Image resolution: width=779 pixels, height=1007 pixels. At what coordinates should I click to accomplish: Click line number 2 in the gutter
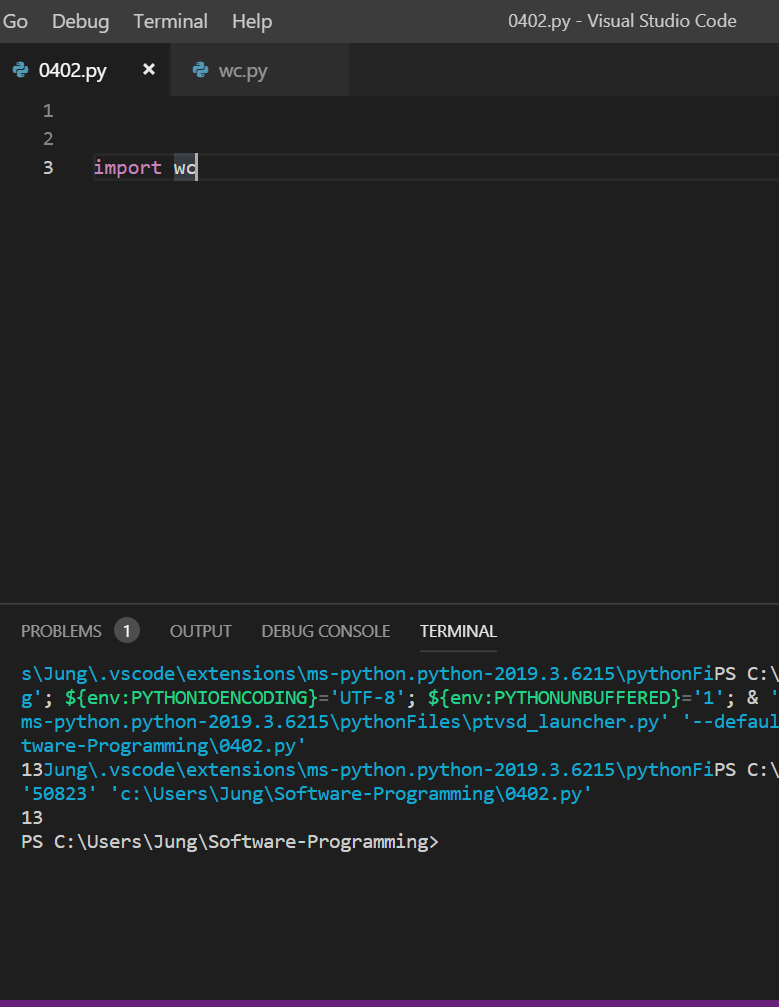pos(48,139)
